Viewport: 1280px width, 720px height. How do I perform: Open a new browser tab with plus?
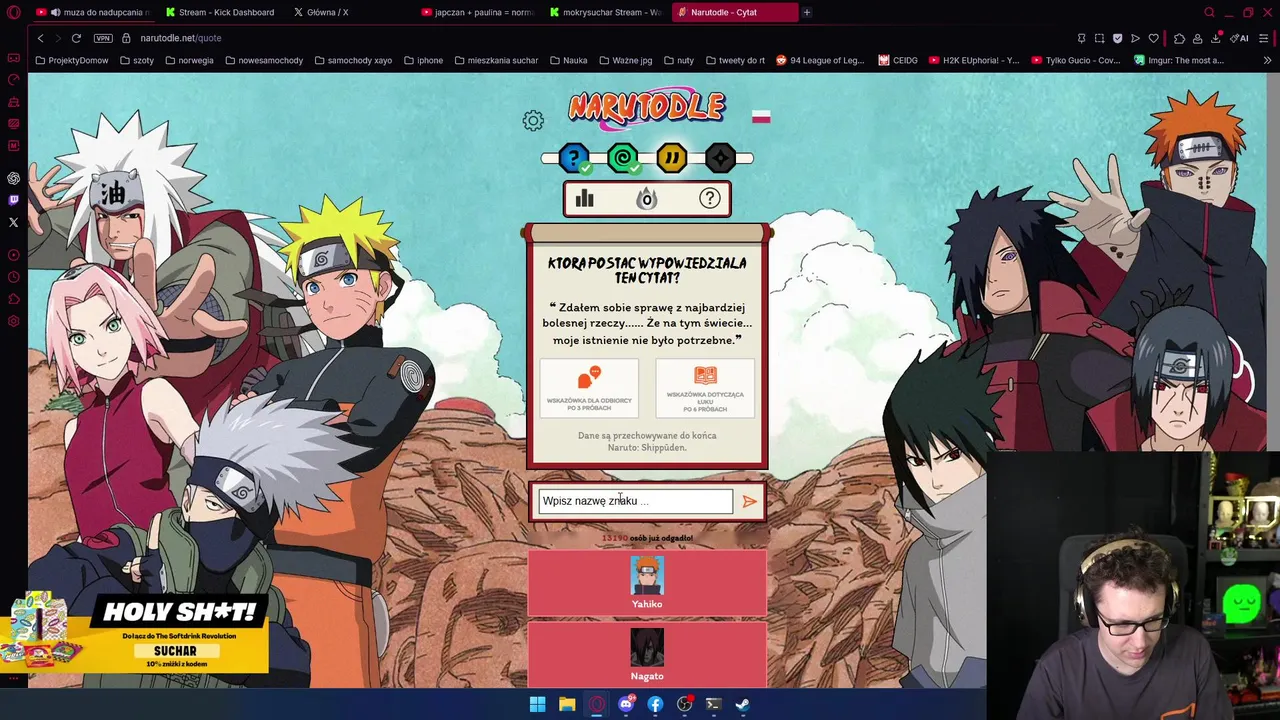click(807, 12)
